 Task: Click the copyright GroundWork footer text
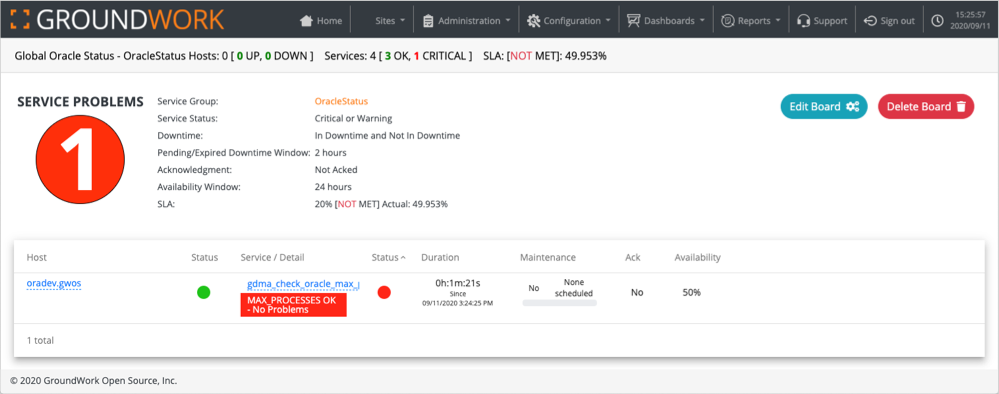pos(94,381)
